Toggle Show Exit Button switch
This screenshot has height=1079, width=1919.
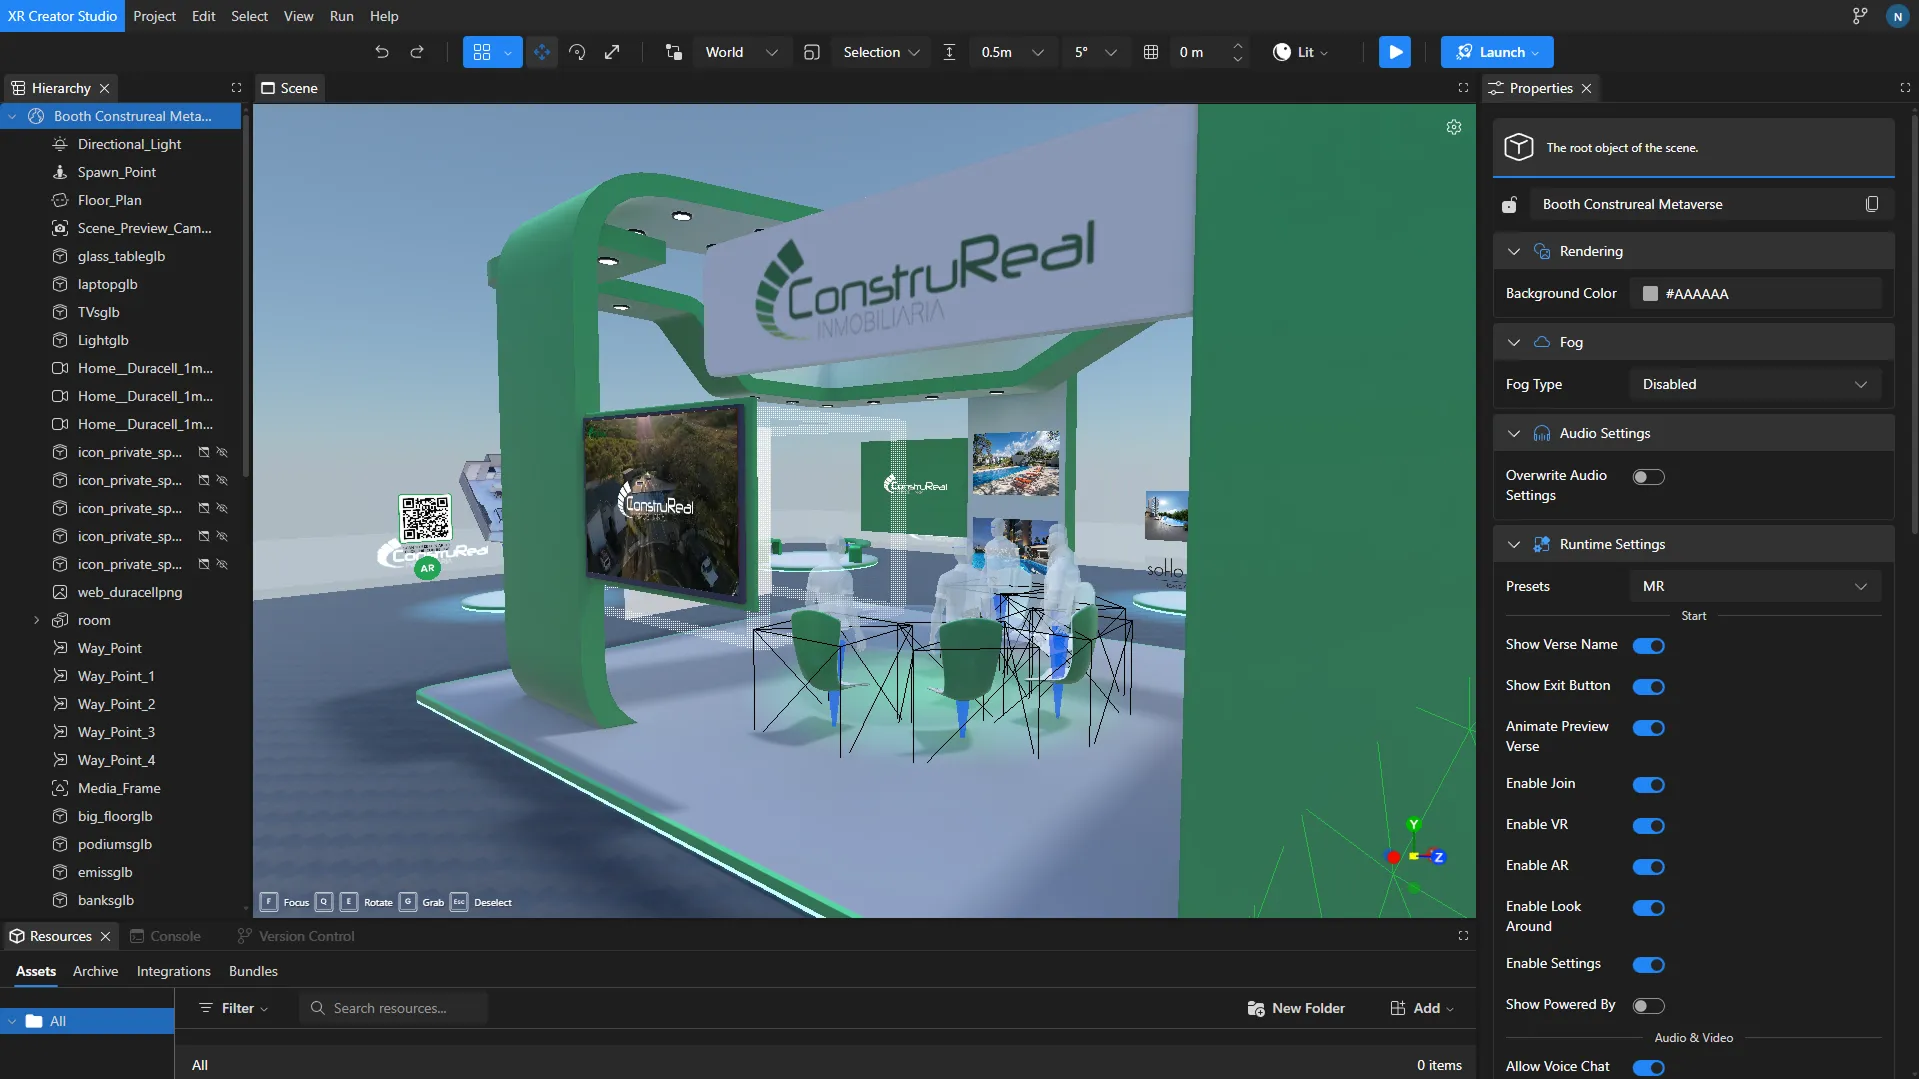pyautogui.click(x=1648, y=687)
